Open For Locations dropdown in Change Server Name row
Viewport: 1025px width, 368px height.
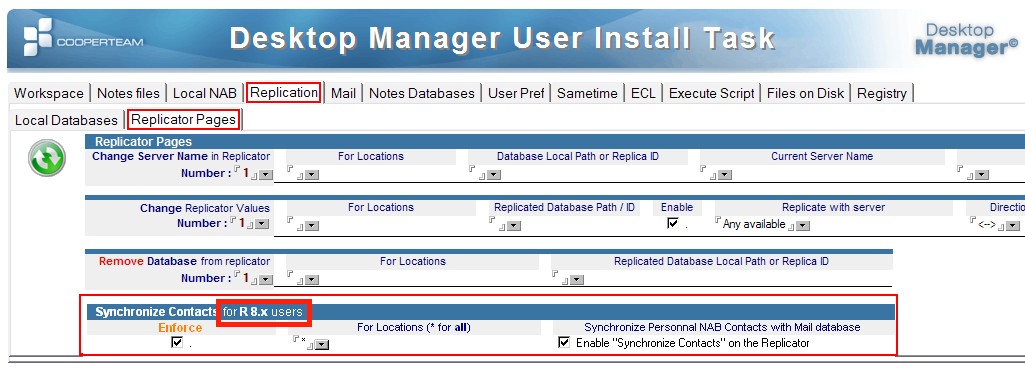(x=312, y=175)
